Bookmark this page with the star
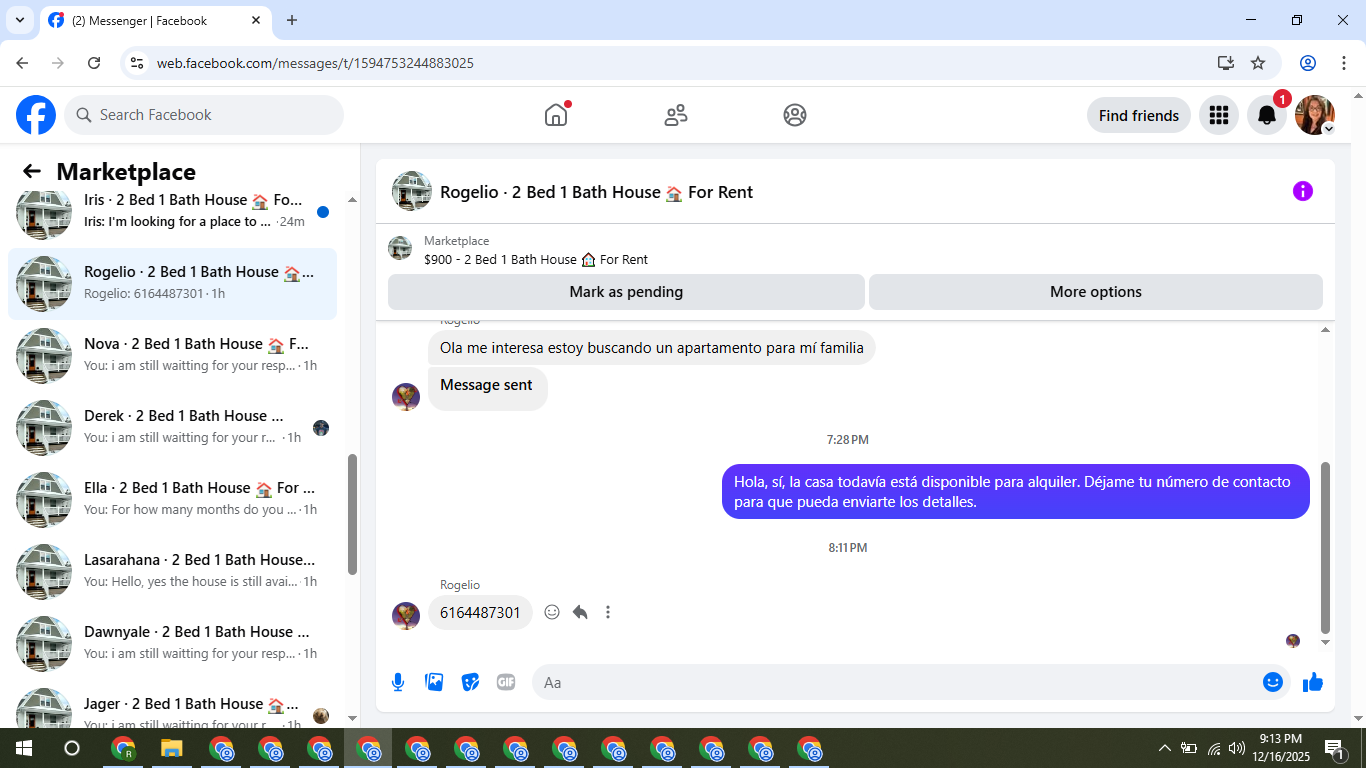 pyautogui.click(x=1258, y=63)
